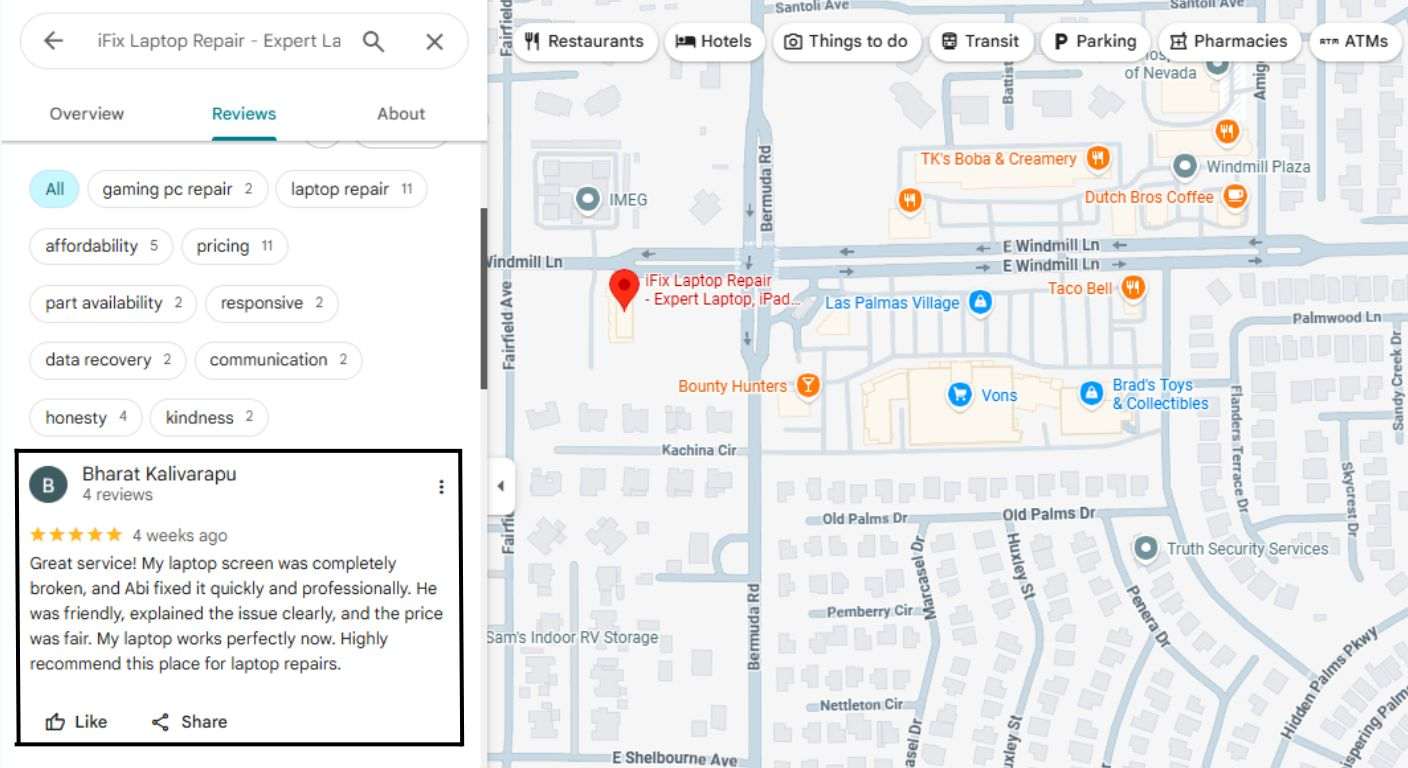
Task: Toggle the All reviews filter chip
Action: pyautogui.click(x=54, y=189)
